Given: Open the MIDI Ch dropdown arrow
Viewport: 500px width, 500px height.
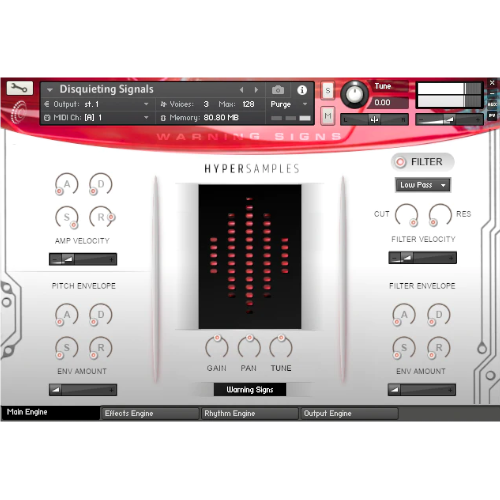Looking at the screenshot, I should (146, 117).
